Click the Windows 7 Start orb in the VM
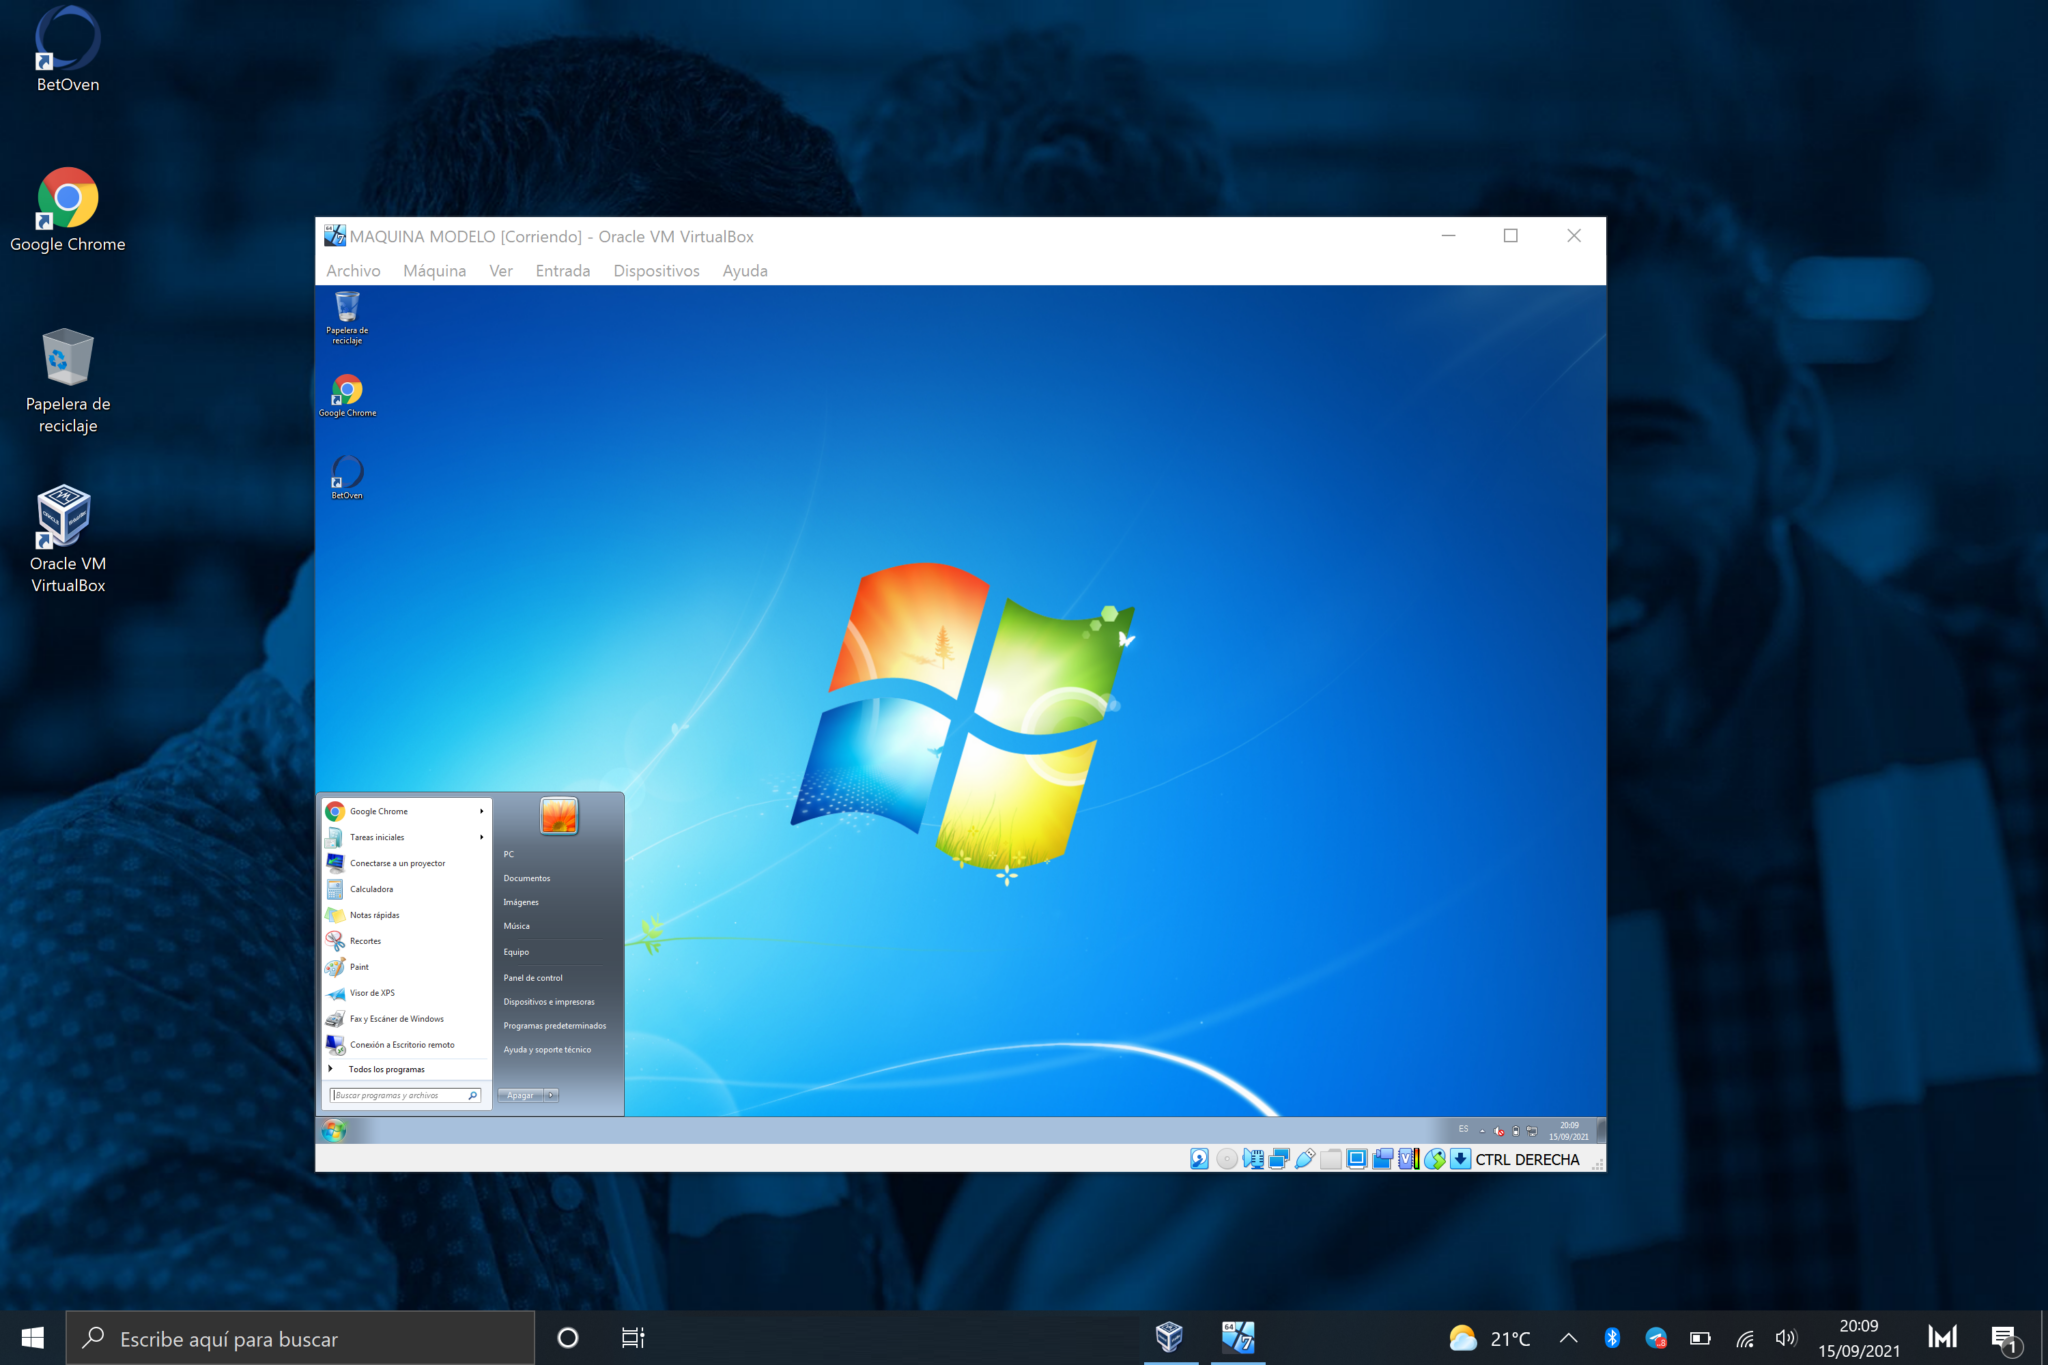Viewport: 2048px width, 1365px height. (x=334, y=1130)
